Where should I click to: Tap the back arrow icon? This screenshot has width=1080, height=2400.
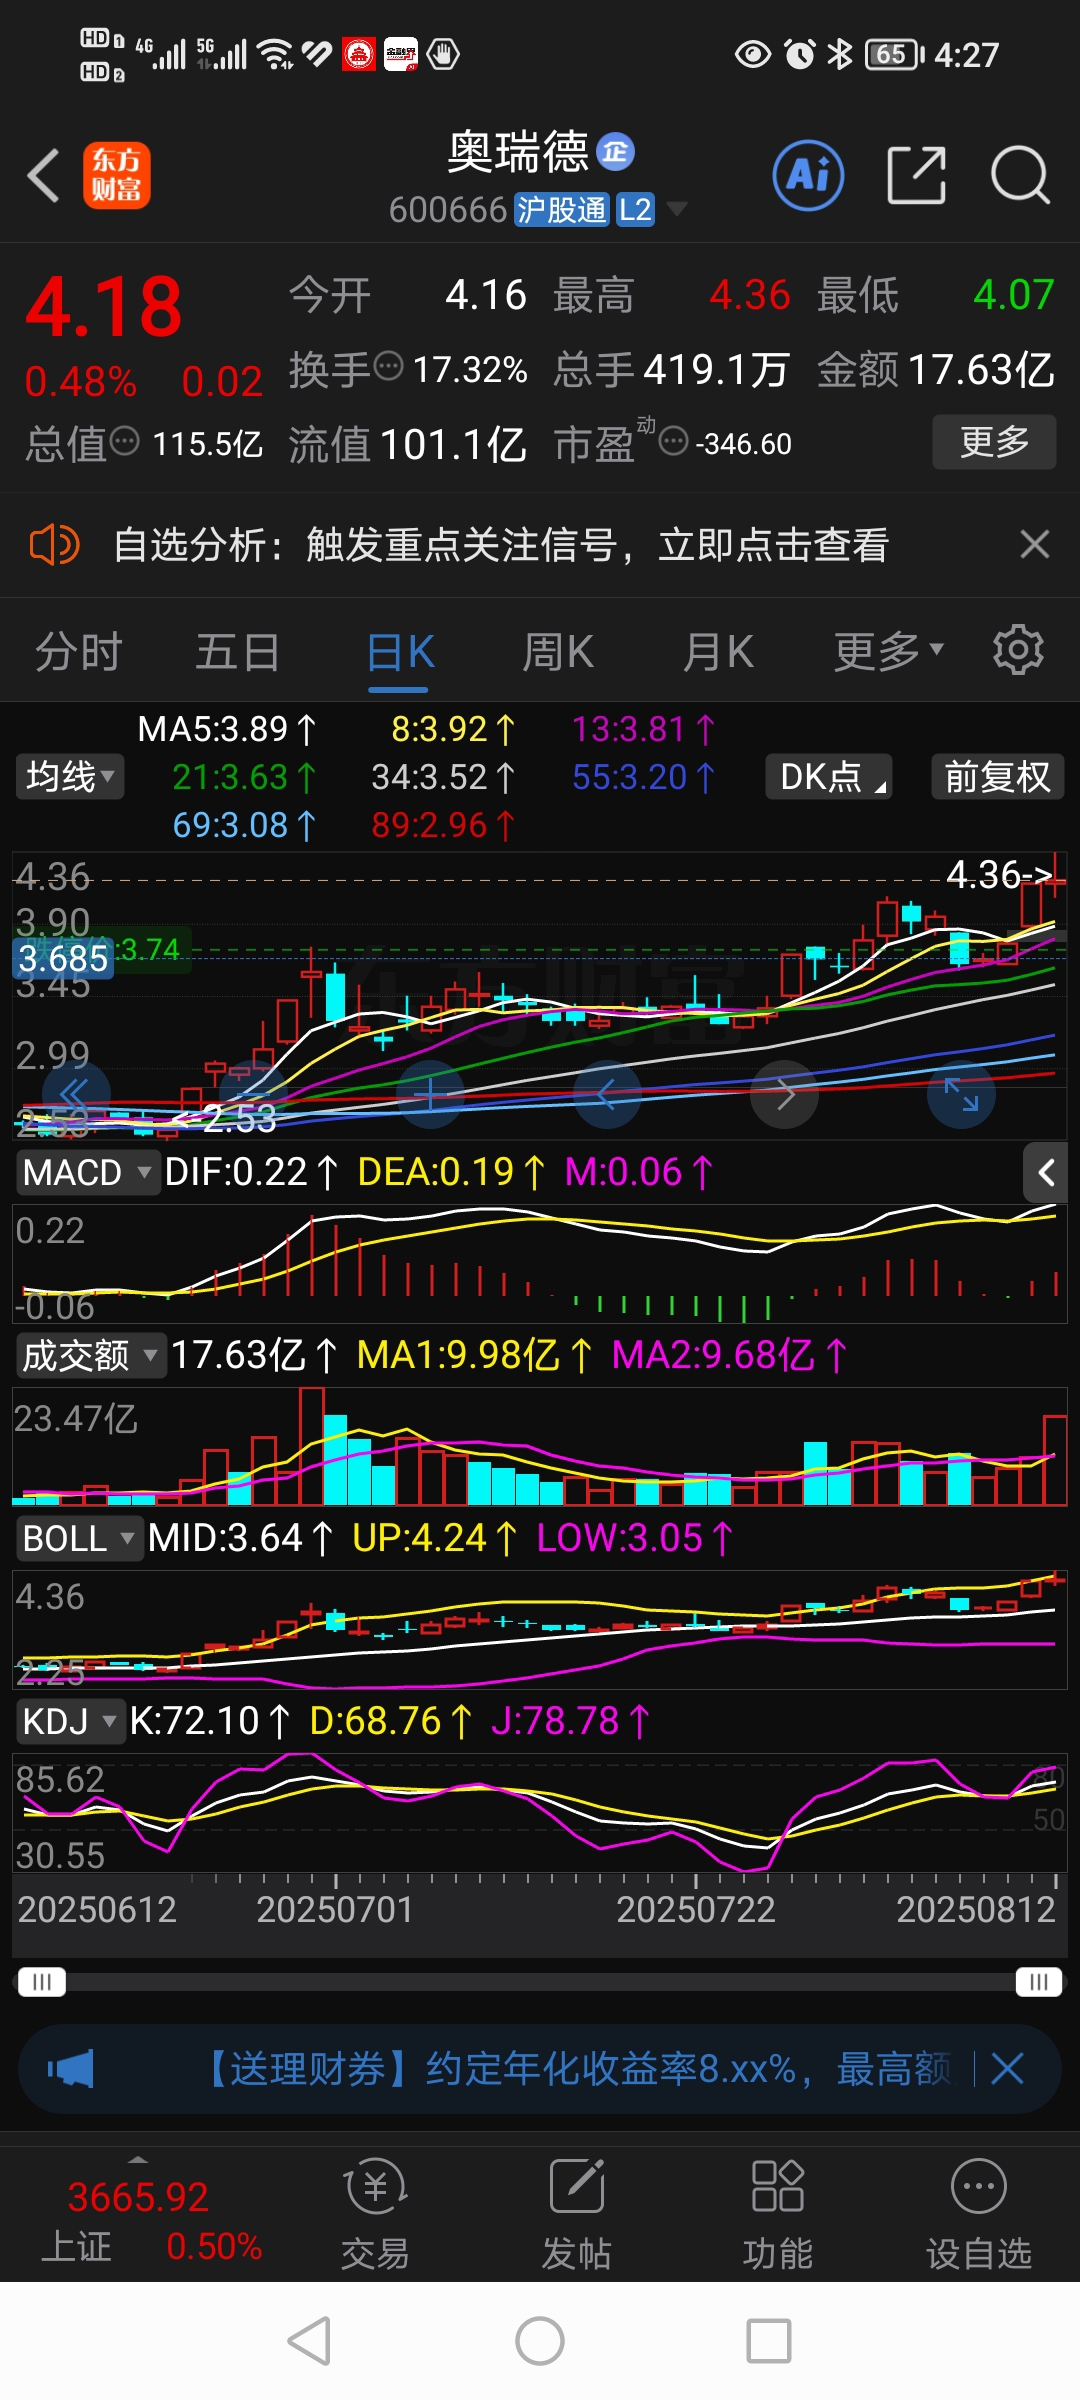(44, 175)
